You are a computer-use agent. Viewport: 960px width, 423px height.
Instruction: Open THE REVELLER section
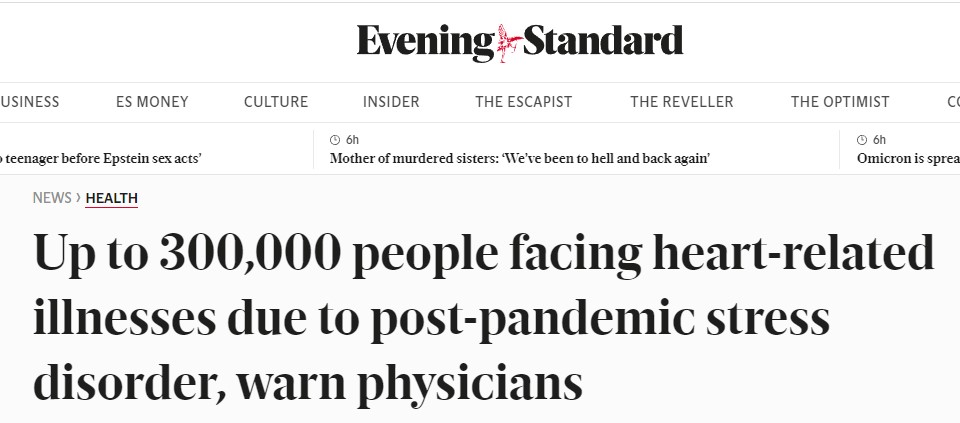682,102
